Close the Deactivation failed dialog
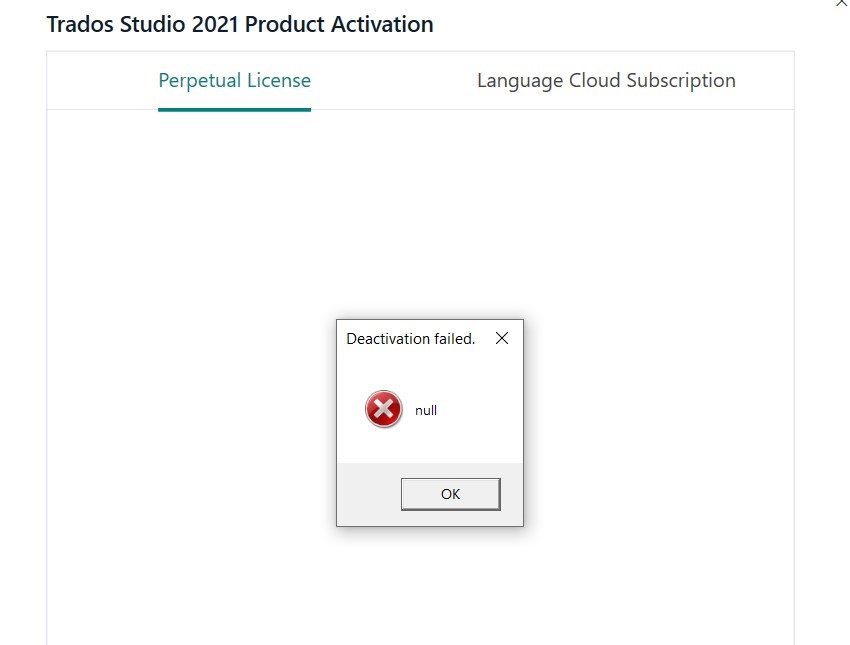 [501, 339]
